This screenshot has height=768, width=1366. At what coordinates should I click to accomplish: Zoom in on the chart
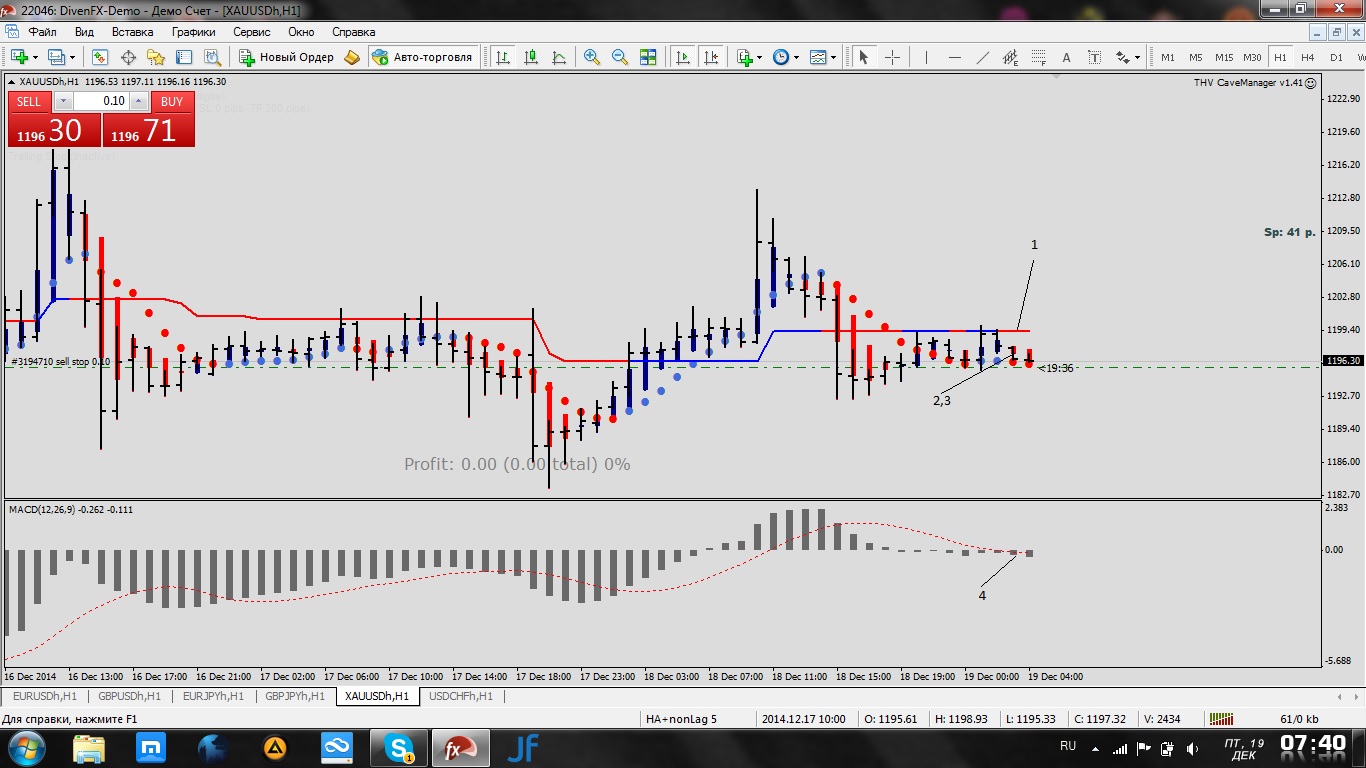(592, 57)
